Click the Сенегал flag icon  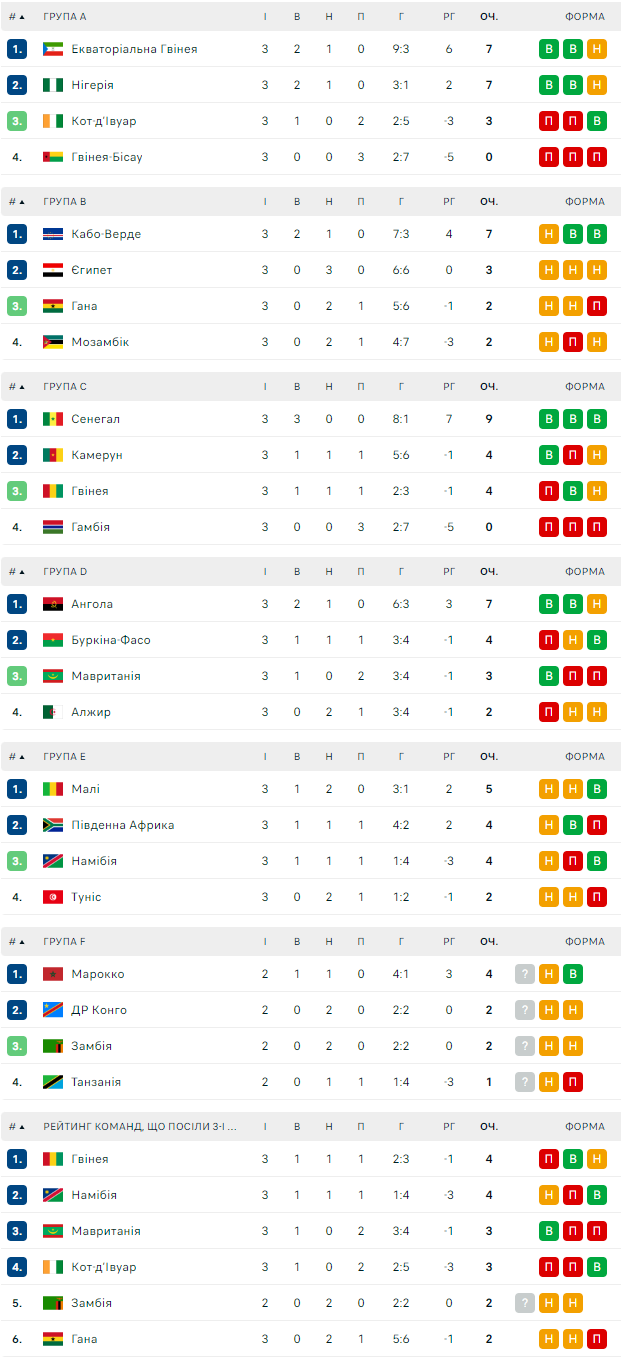tap(53, 419)
